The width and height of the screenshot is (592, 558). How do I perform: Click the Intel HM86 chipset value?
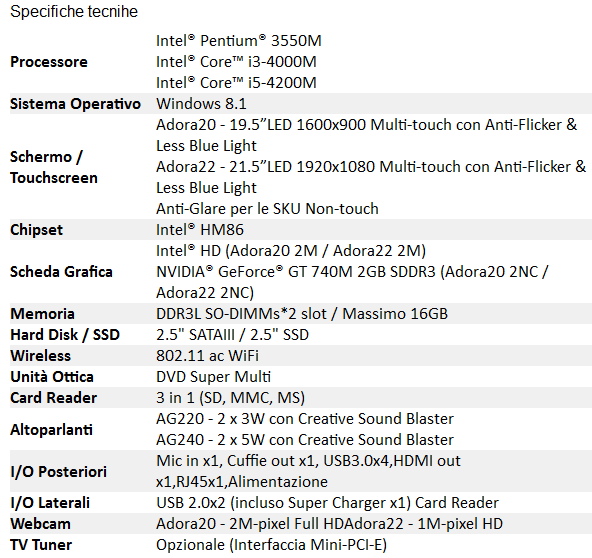200,230
